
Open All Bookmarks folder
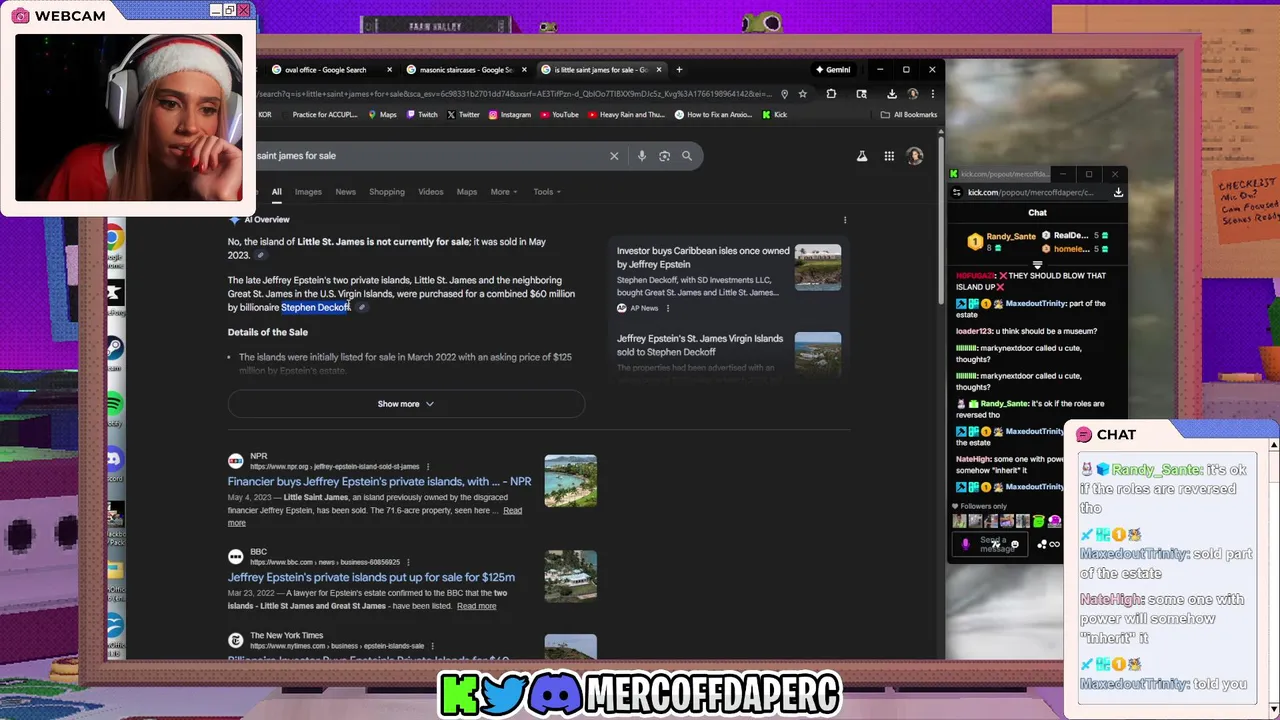[x=909, y=115]
